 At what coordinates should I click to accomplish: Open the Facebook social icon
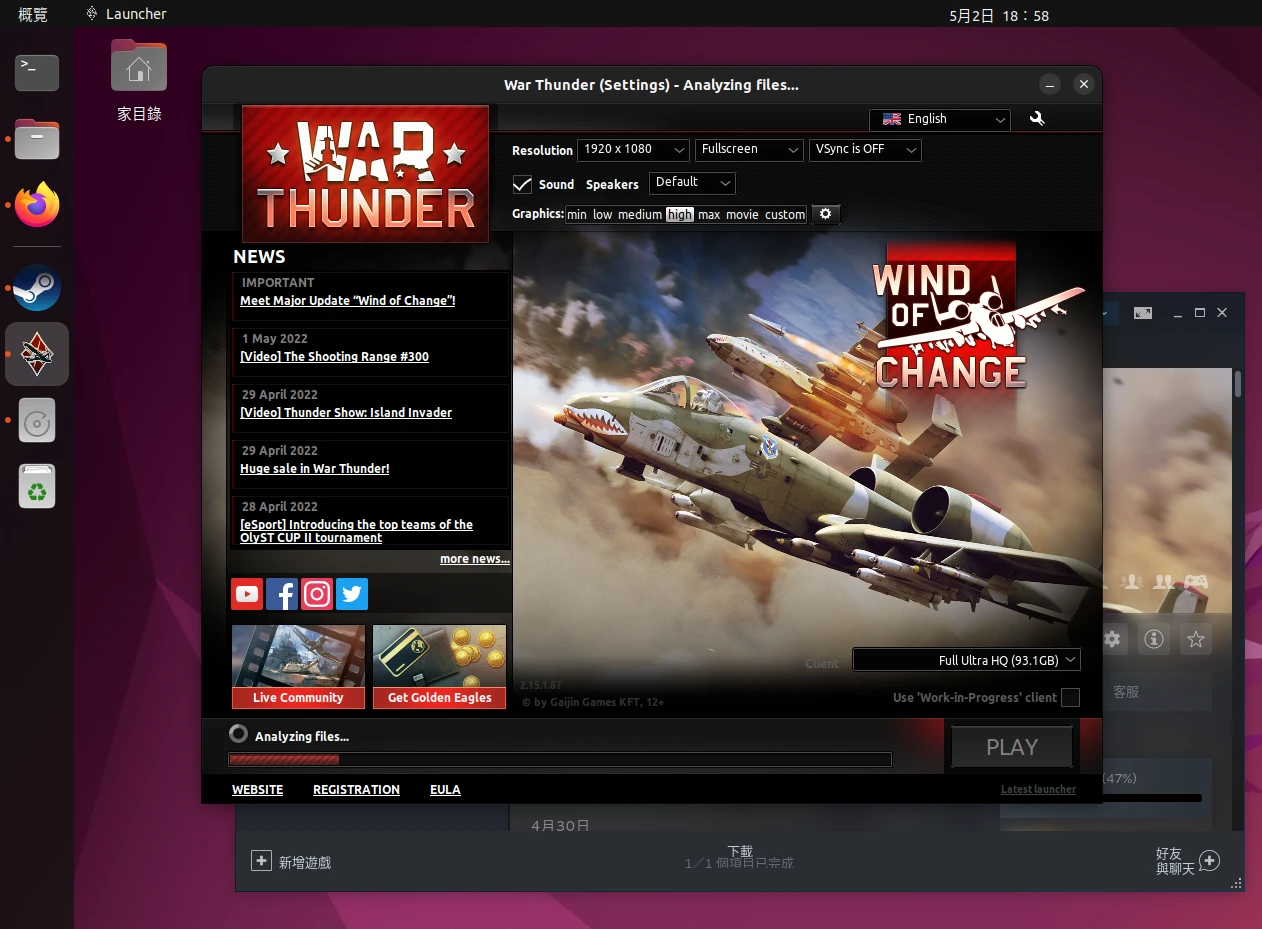click(282, 594)
